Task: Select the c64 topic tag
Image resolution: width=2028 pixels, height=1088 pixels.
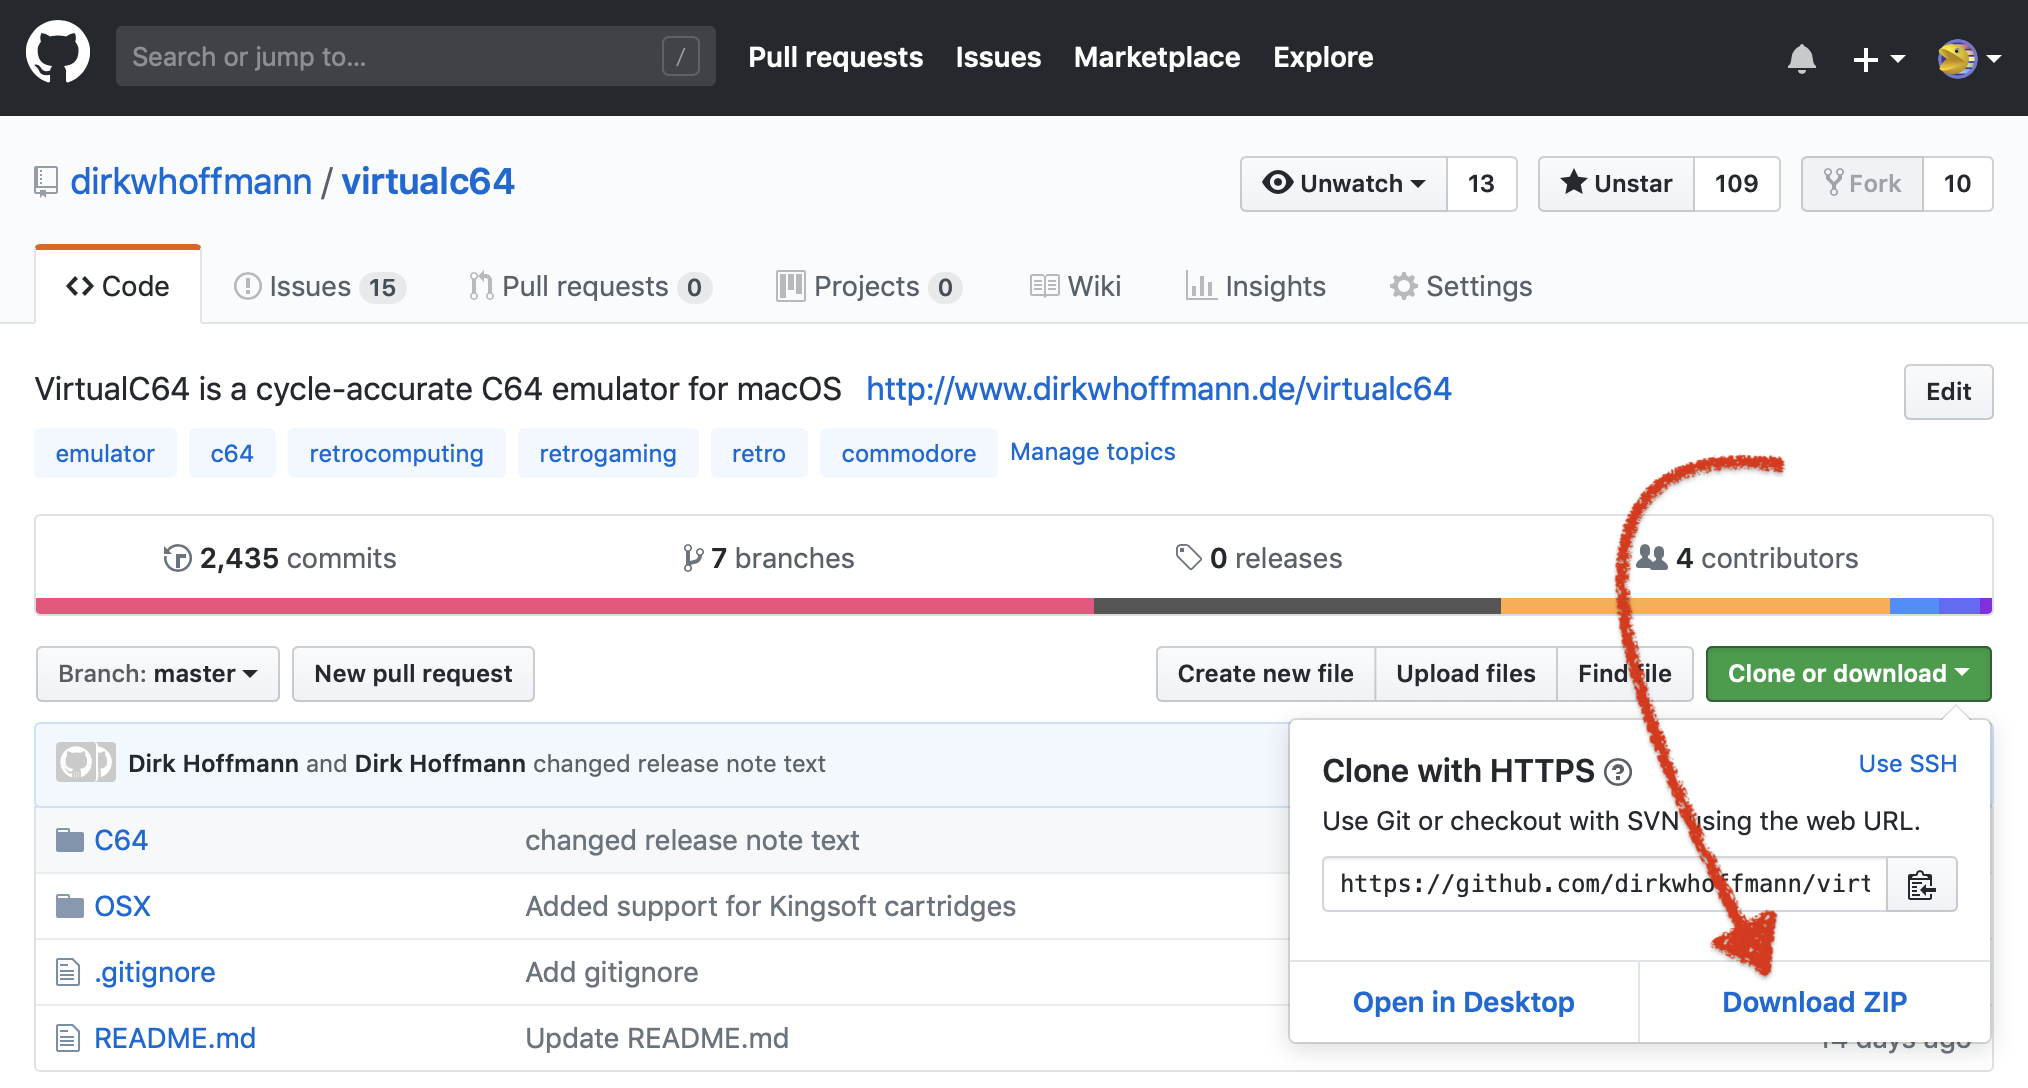Action: pyautogui.click(x=232, y=453)
